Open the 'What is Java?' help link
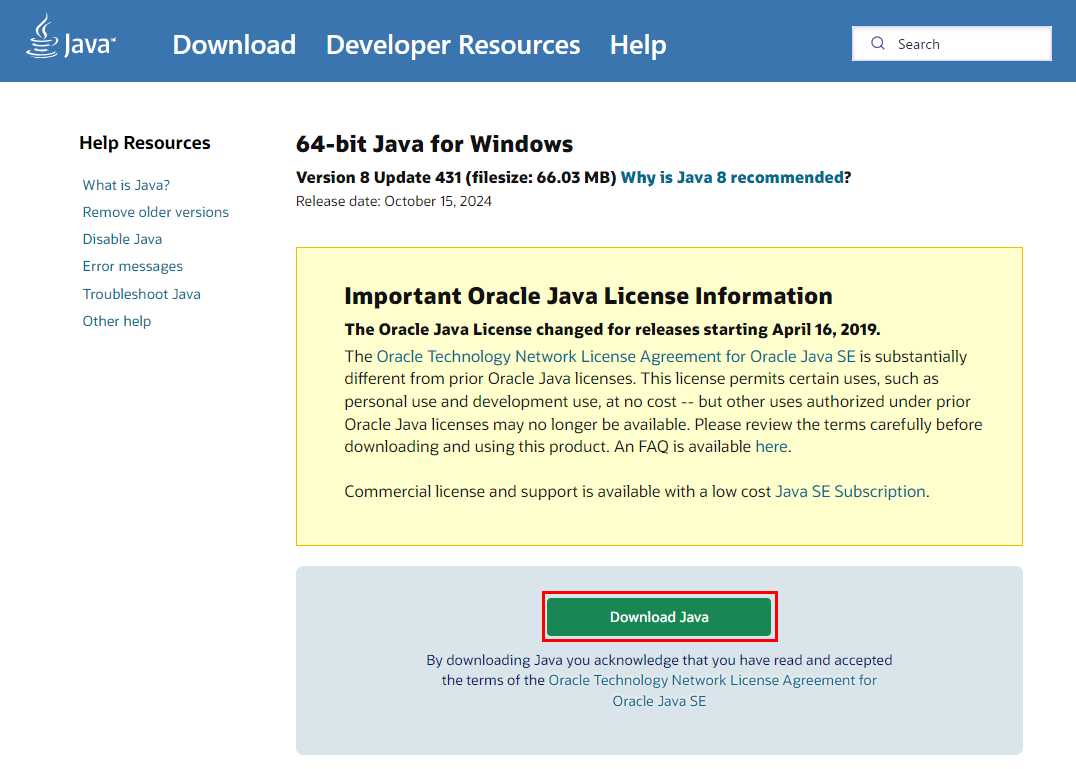 click(126, 185)
